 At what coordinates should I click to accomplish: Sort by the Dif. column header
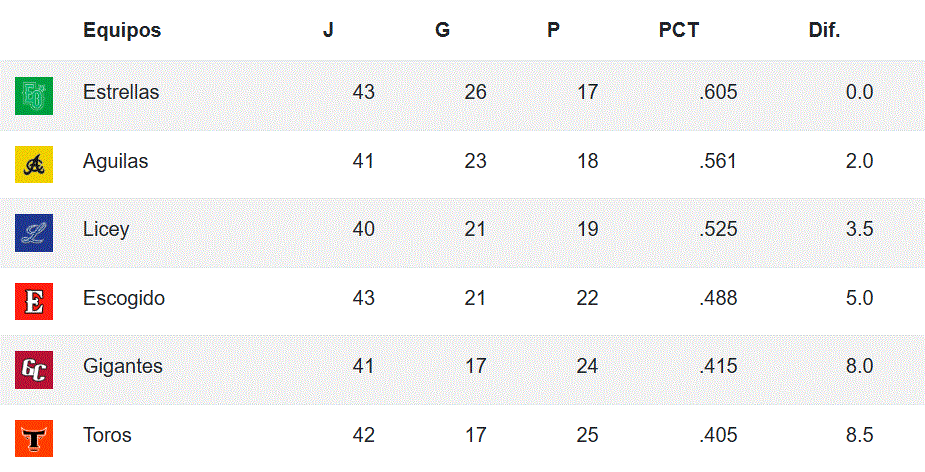824,30
